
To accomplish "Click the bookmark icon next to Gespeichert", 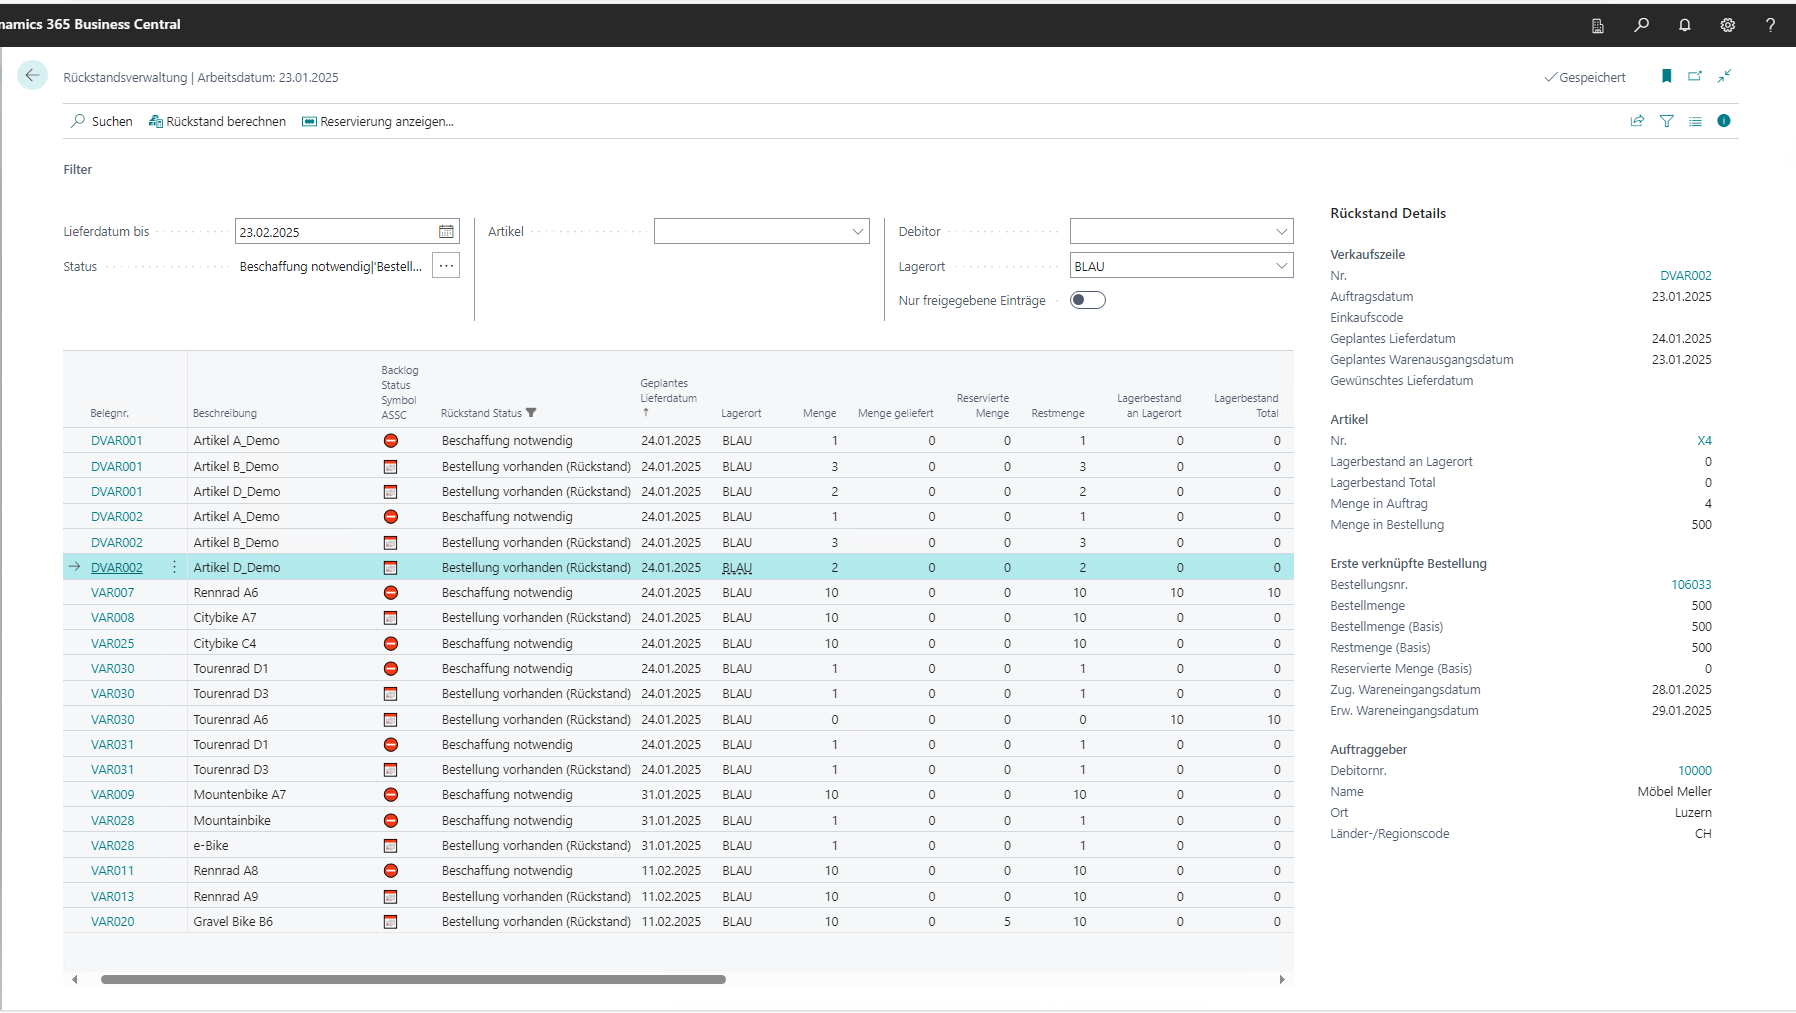I will click(x=1666, y=76).
